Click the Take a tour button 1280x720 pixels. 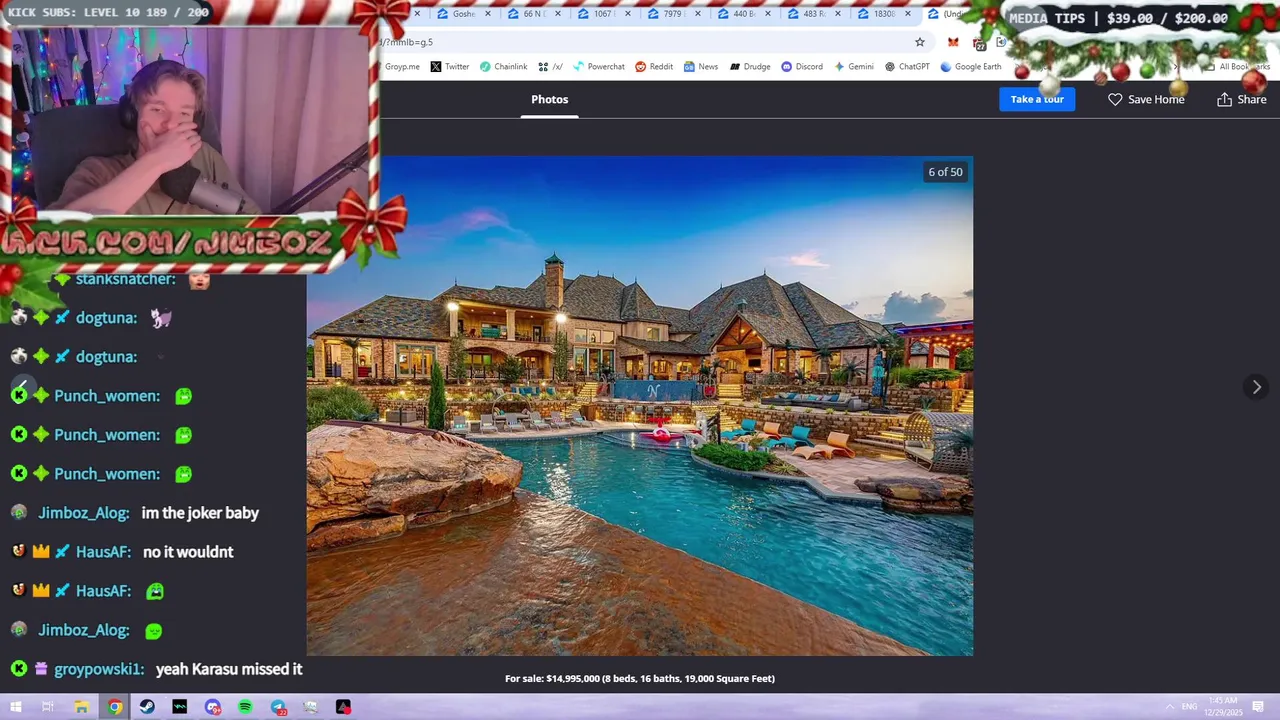click(1037, 99)
